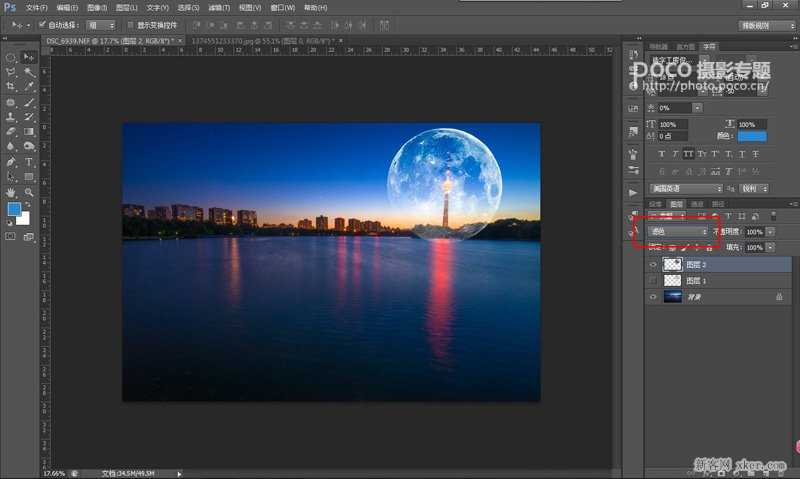The height and width of the screenshot is (479, 800).
Task: Click the 图层 2 layer thumbnail
Action: 672,264
